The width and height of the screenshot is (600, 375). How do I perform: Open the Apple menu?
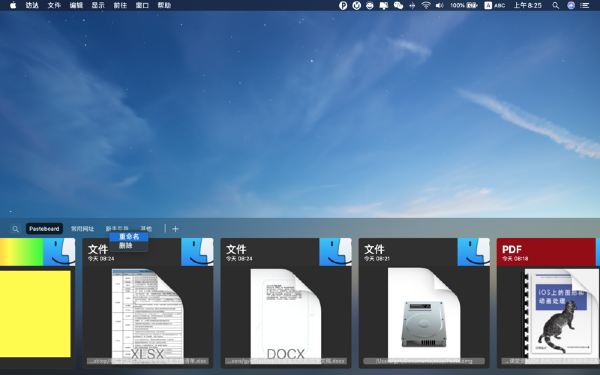pos(13,5)
